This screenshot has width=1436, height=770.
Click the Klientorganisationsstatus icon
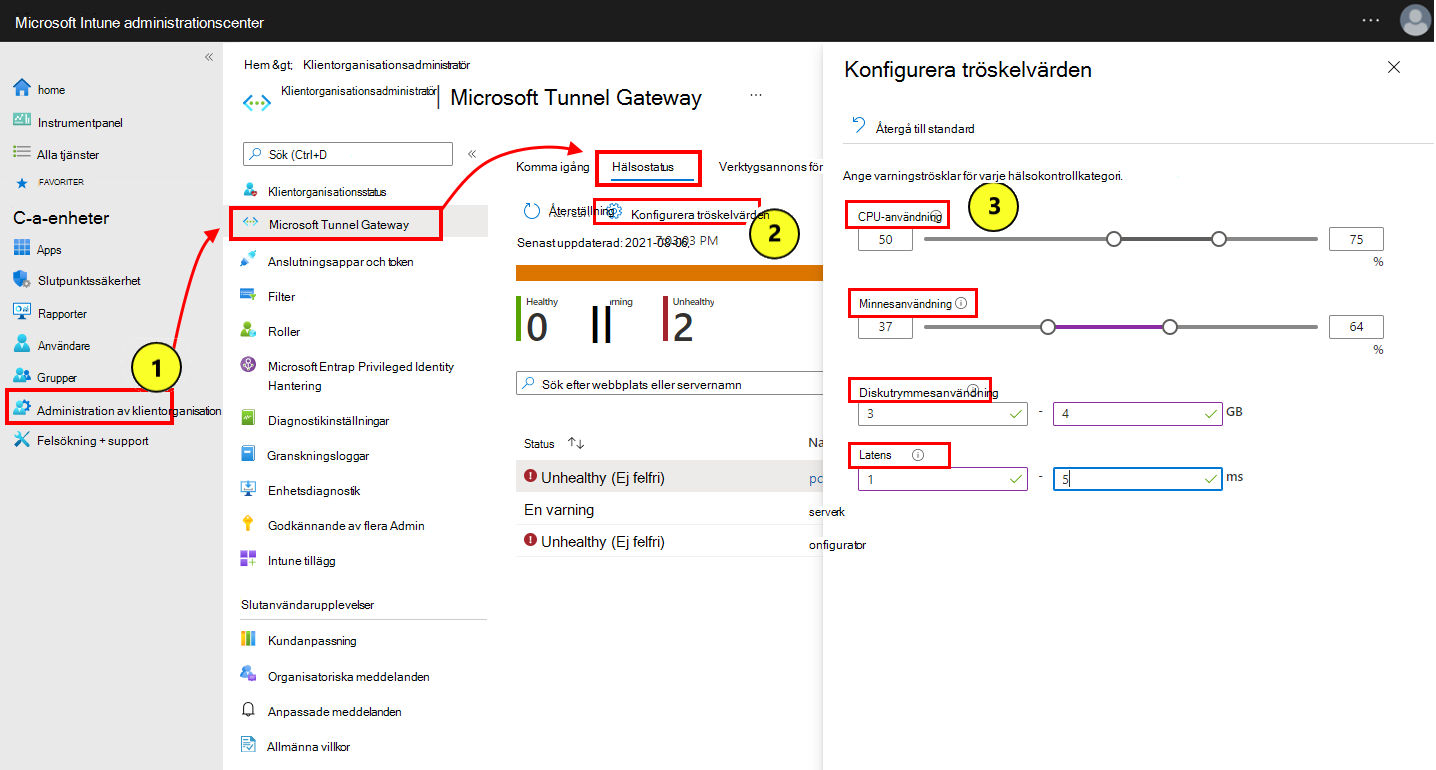(x=250, y=190)
